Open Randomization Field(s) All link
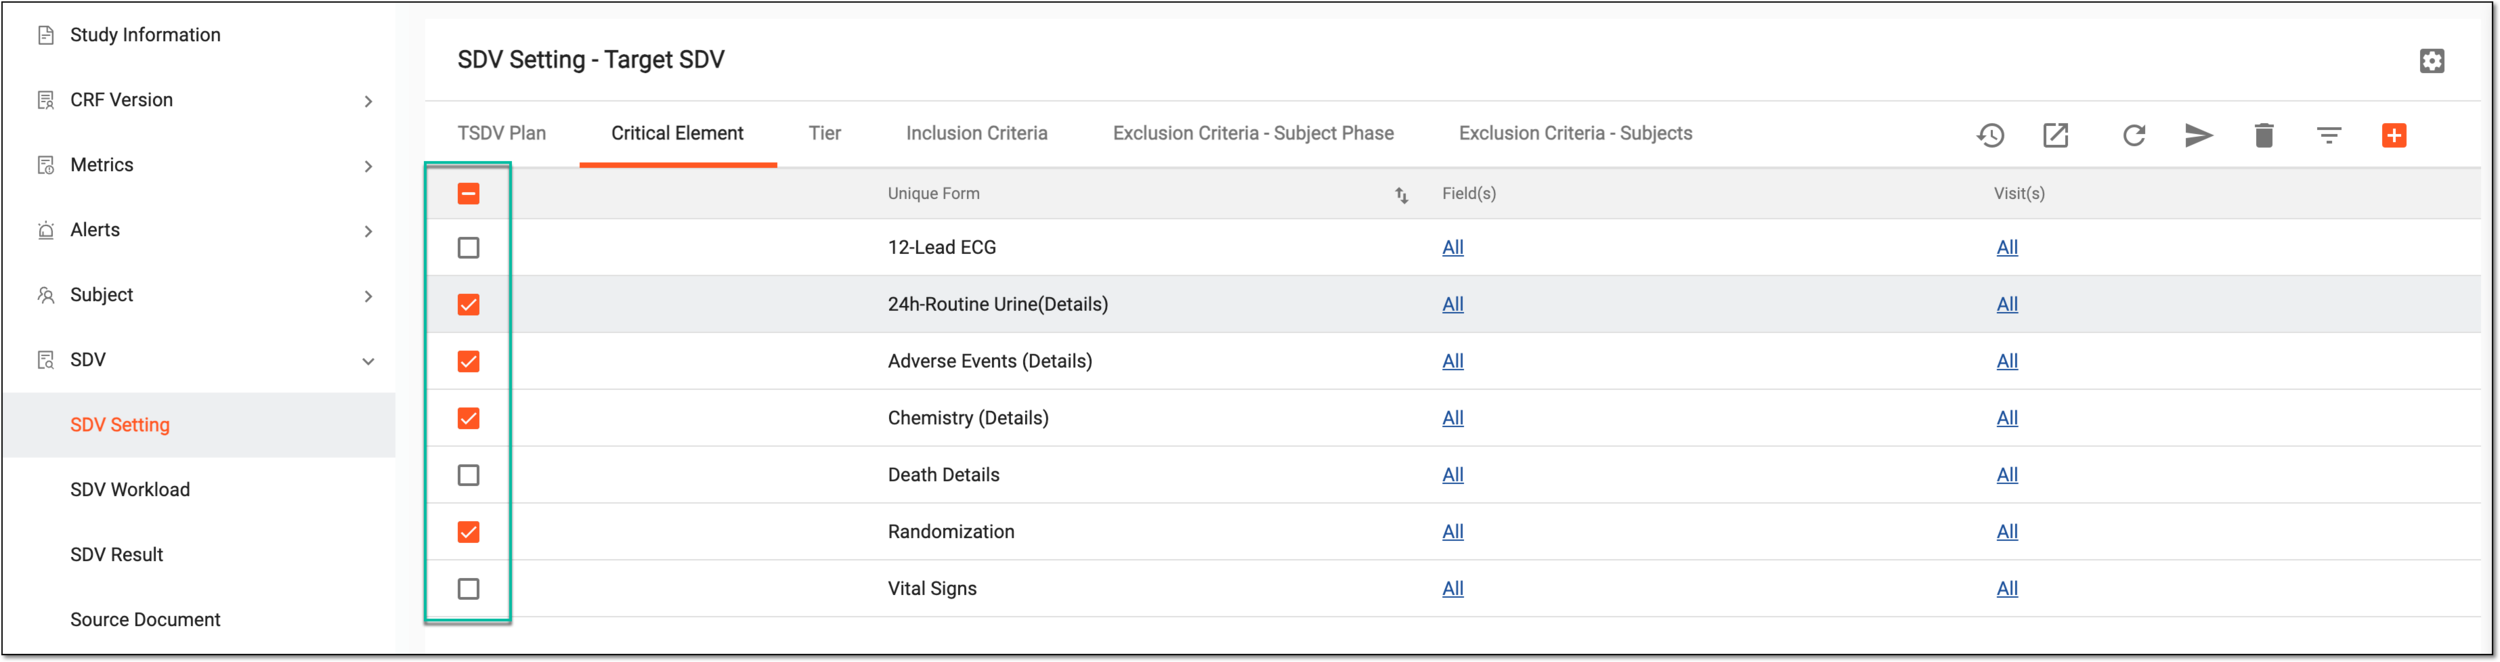Image resolution: width=2500 pixels, height=662 pixels. coord(1453,533)
